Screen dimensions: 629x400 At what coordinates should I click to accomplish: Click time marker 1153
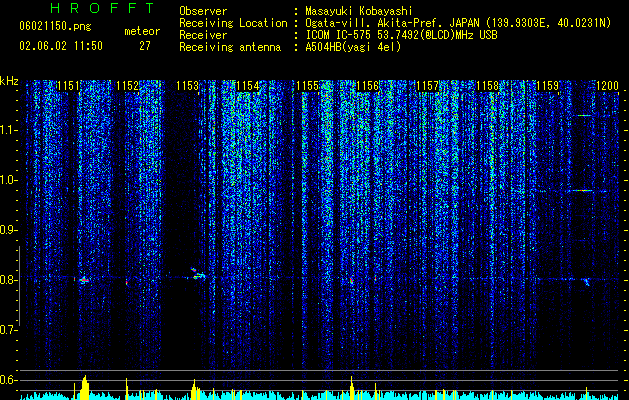187,86
